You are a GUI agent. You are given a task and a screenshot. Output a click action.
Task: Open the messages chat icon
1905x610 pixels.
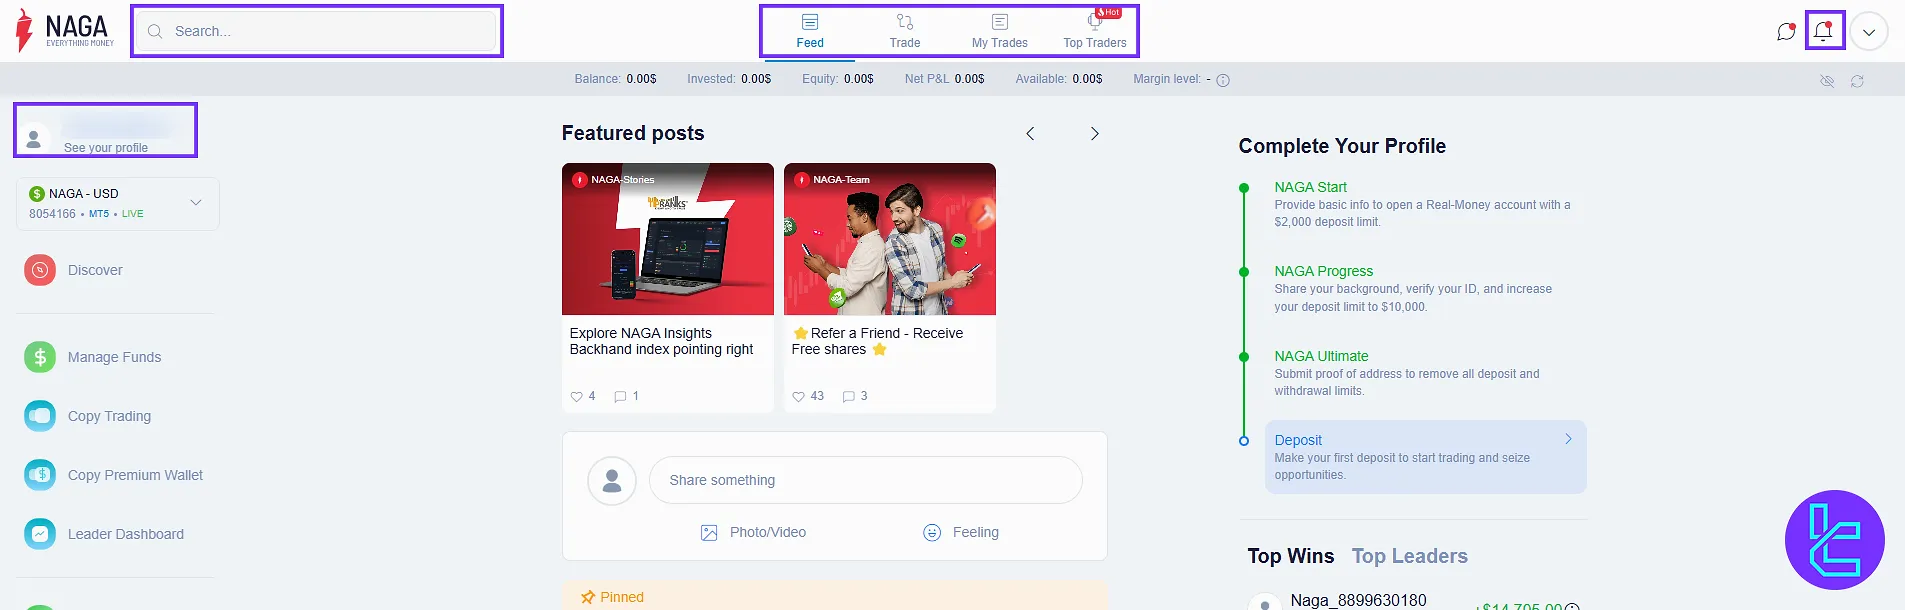1785,32
